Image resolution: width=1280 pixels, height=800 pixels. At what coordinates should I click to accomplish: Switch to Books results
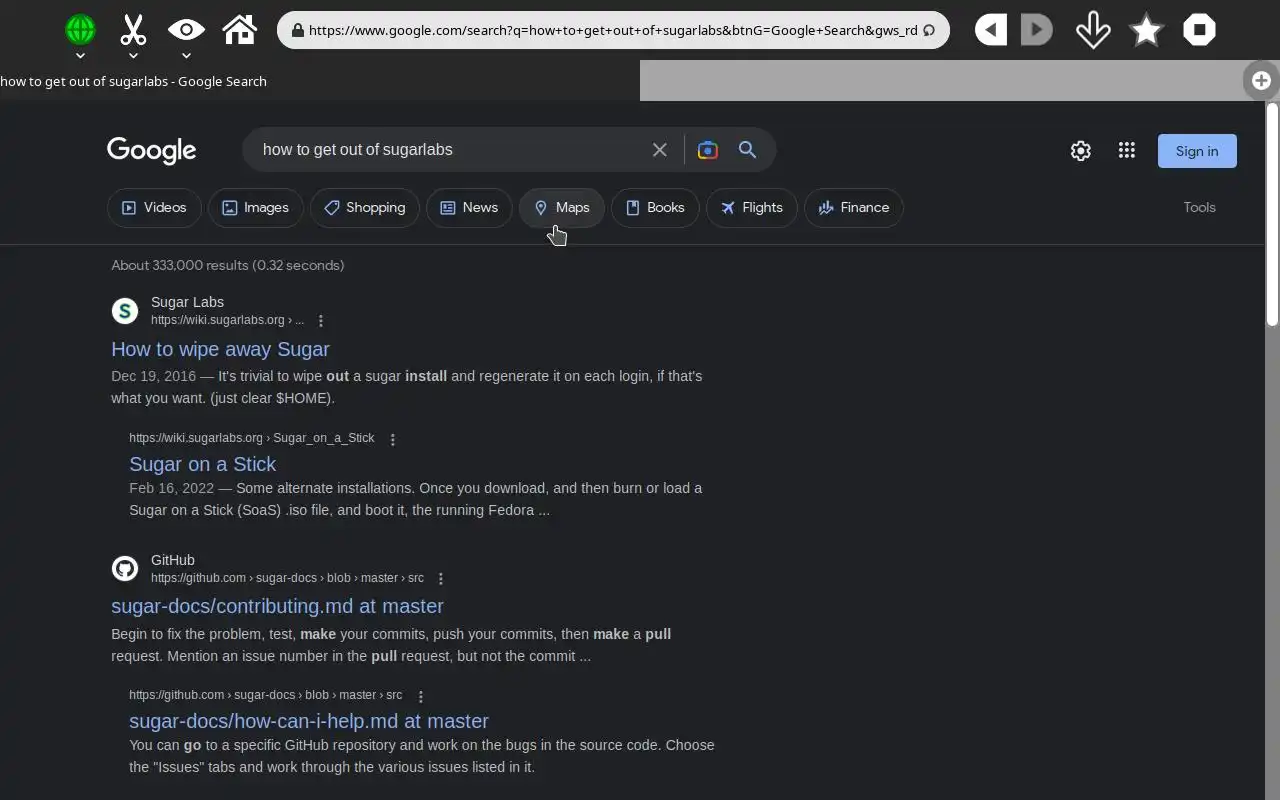pos(655,208)
